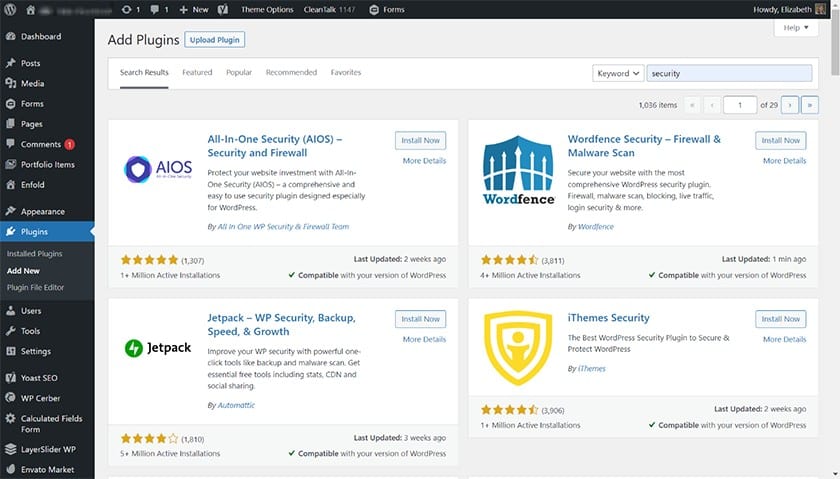Install the iThemes Security plugin
The image size is (840, 479).
pyautogui.click(x=781, y=319)
